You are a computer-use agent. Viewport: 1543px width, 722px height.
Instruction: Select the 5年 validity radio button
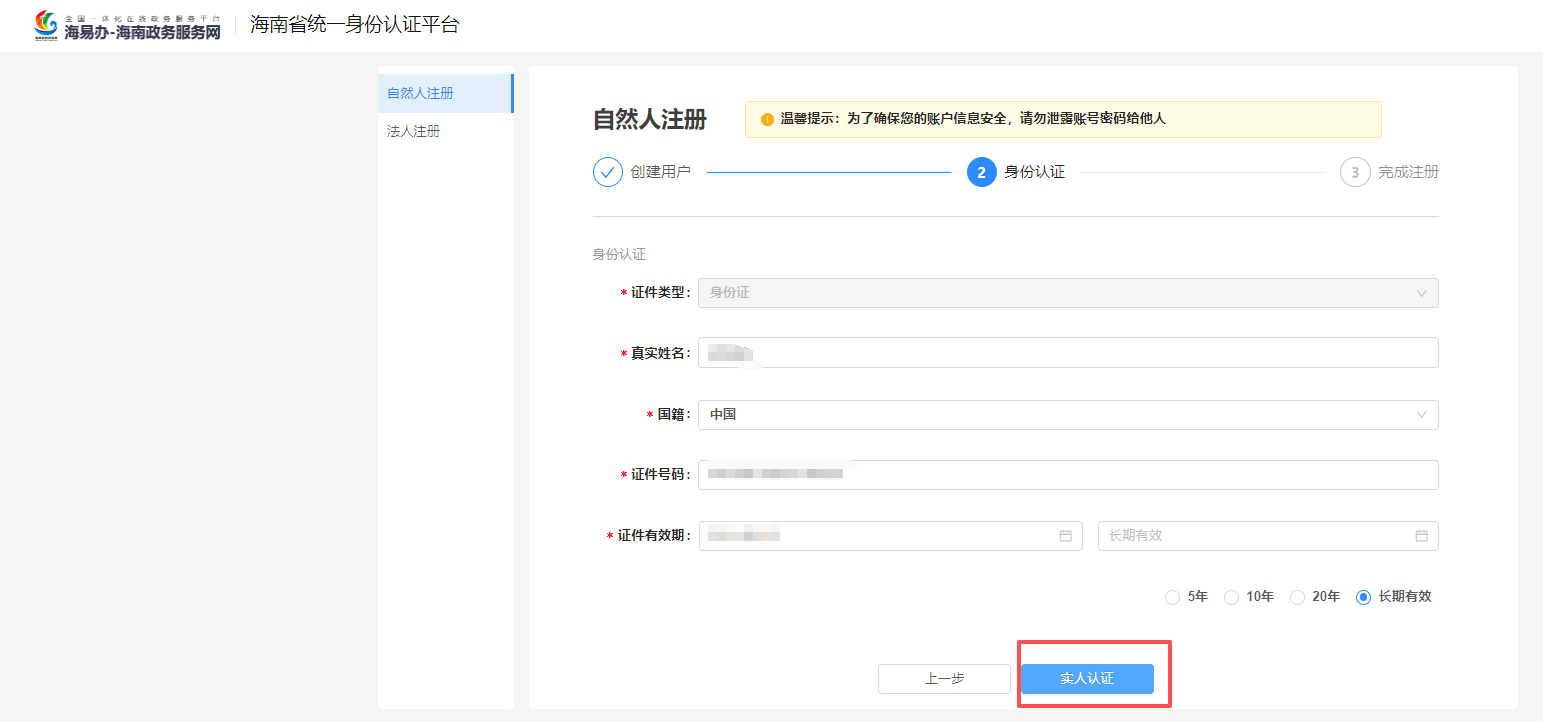1171,596
